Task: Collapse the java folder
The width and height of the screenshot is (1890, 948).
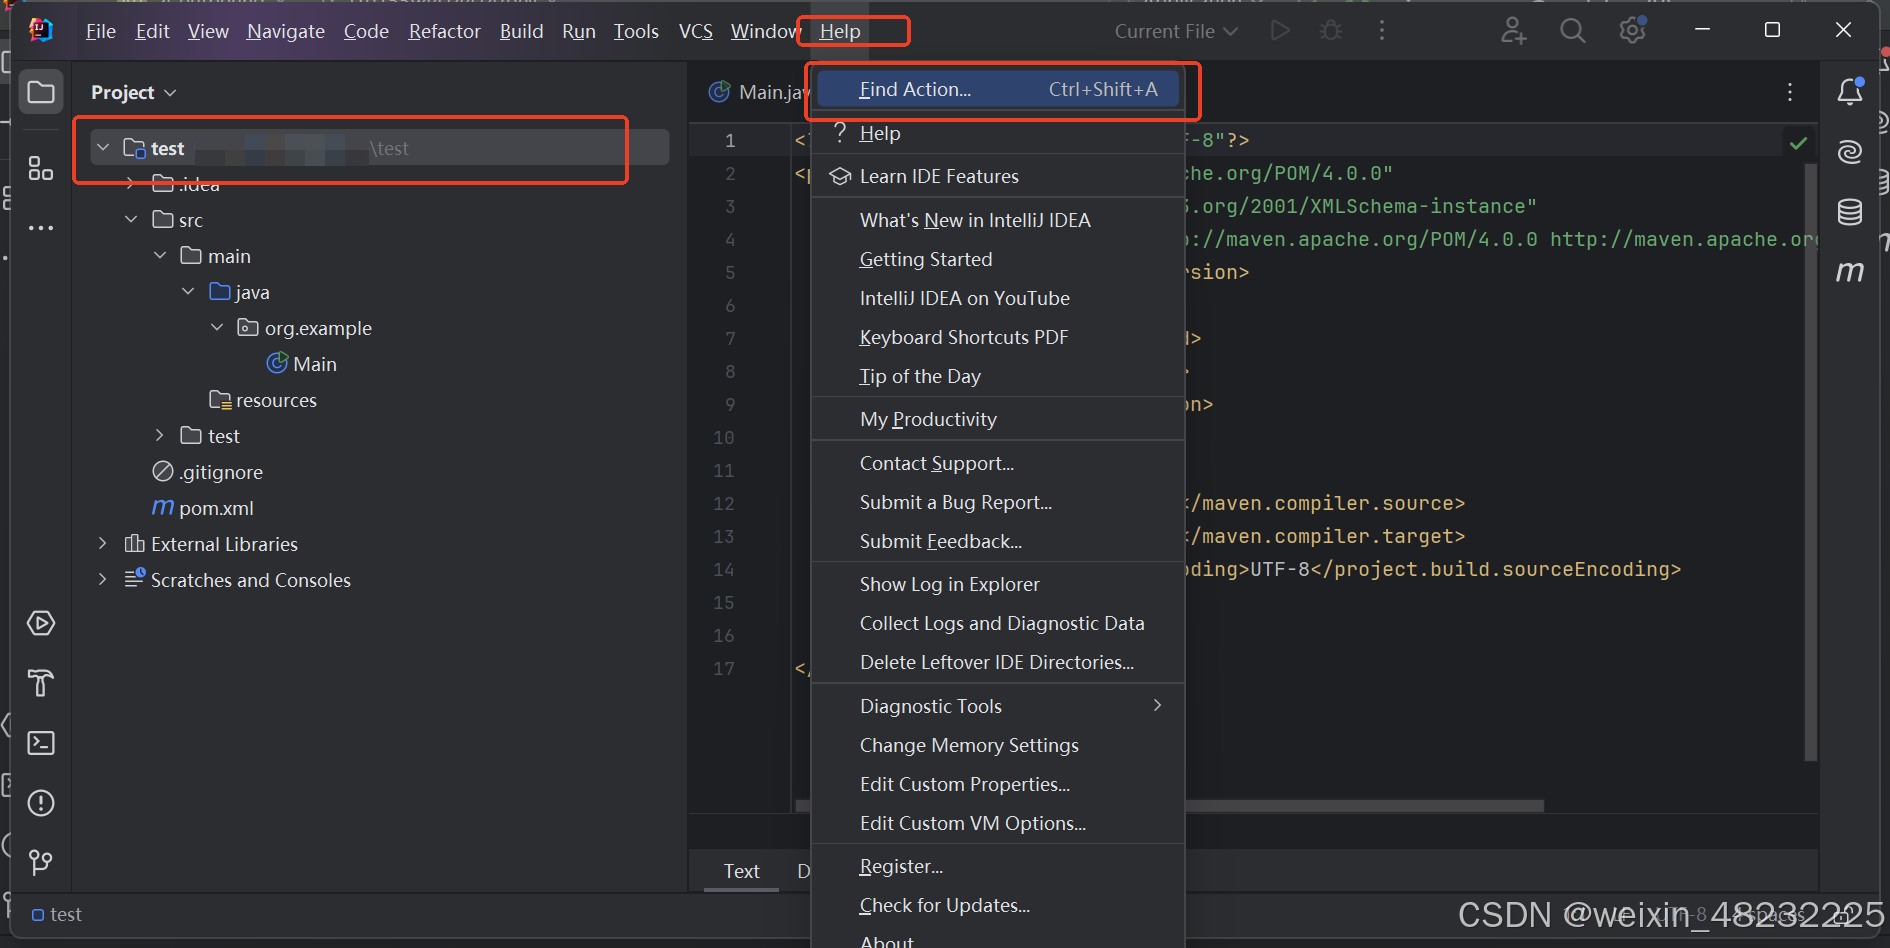Action: [188, 292]
